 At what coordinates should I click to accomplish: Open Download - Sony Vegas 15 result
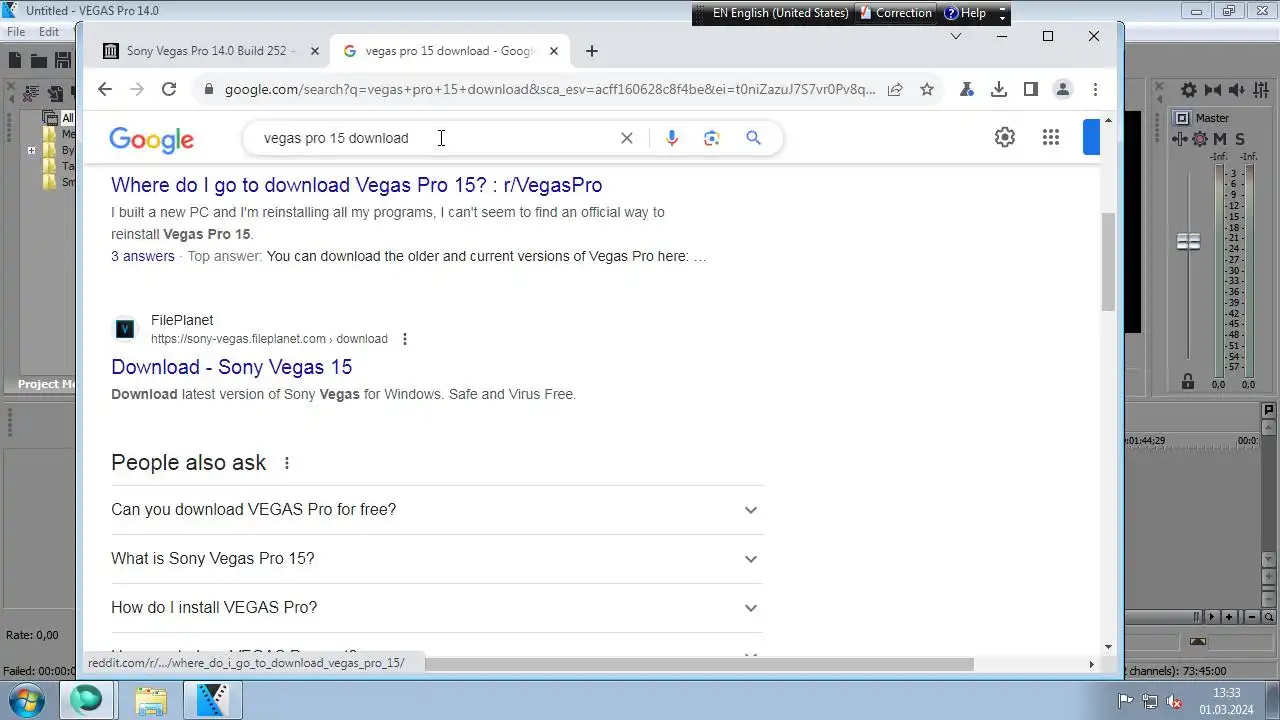[232, 367]
